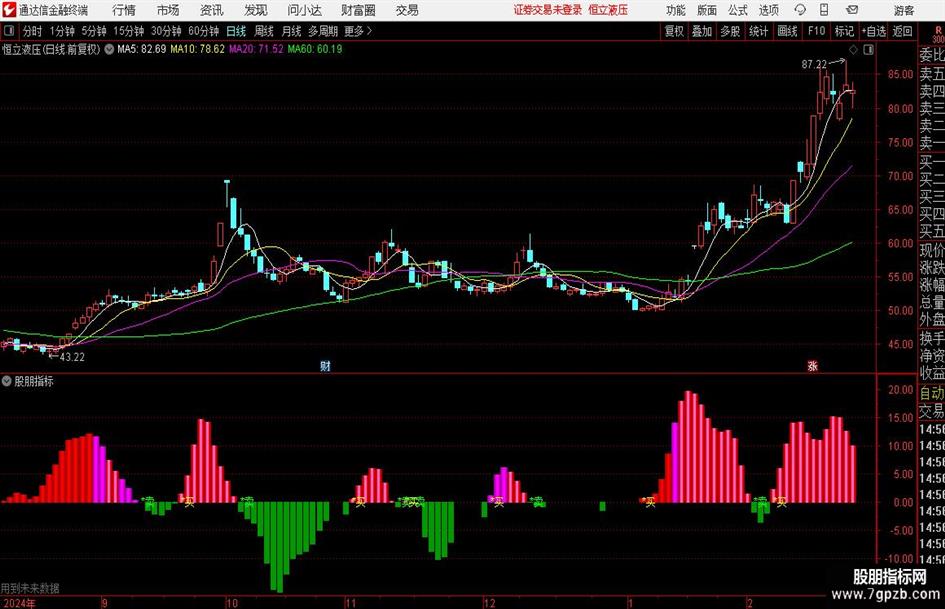Click the red 恒立液压 title link
This screenshot has height=609, width=945.
pos(608,10)
